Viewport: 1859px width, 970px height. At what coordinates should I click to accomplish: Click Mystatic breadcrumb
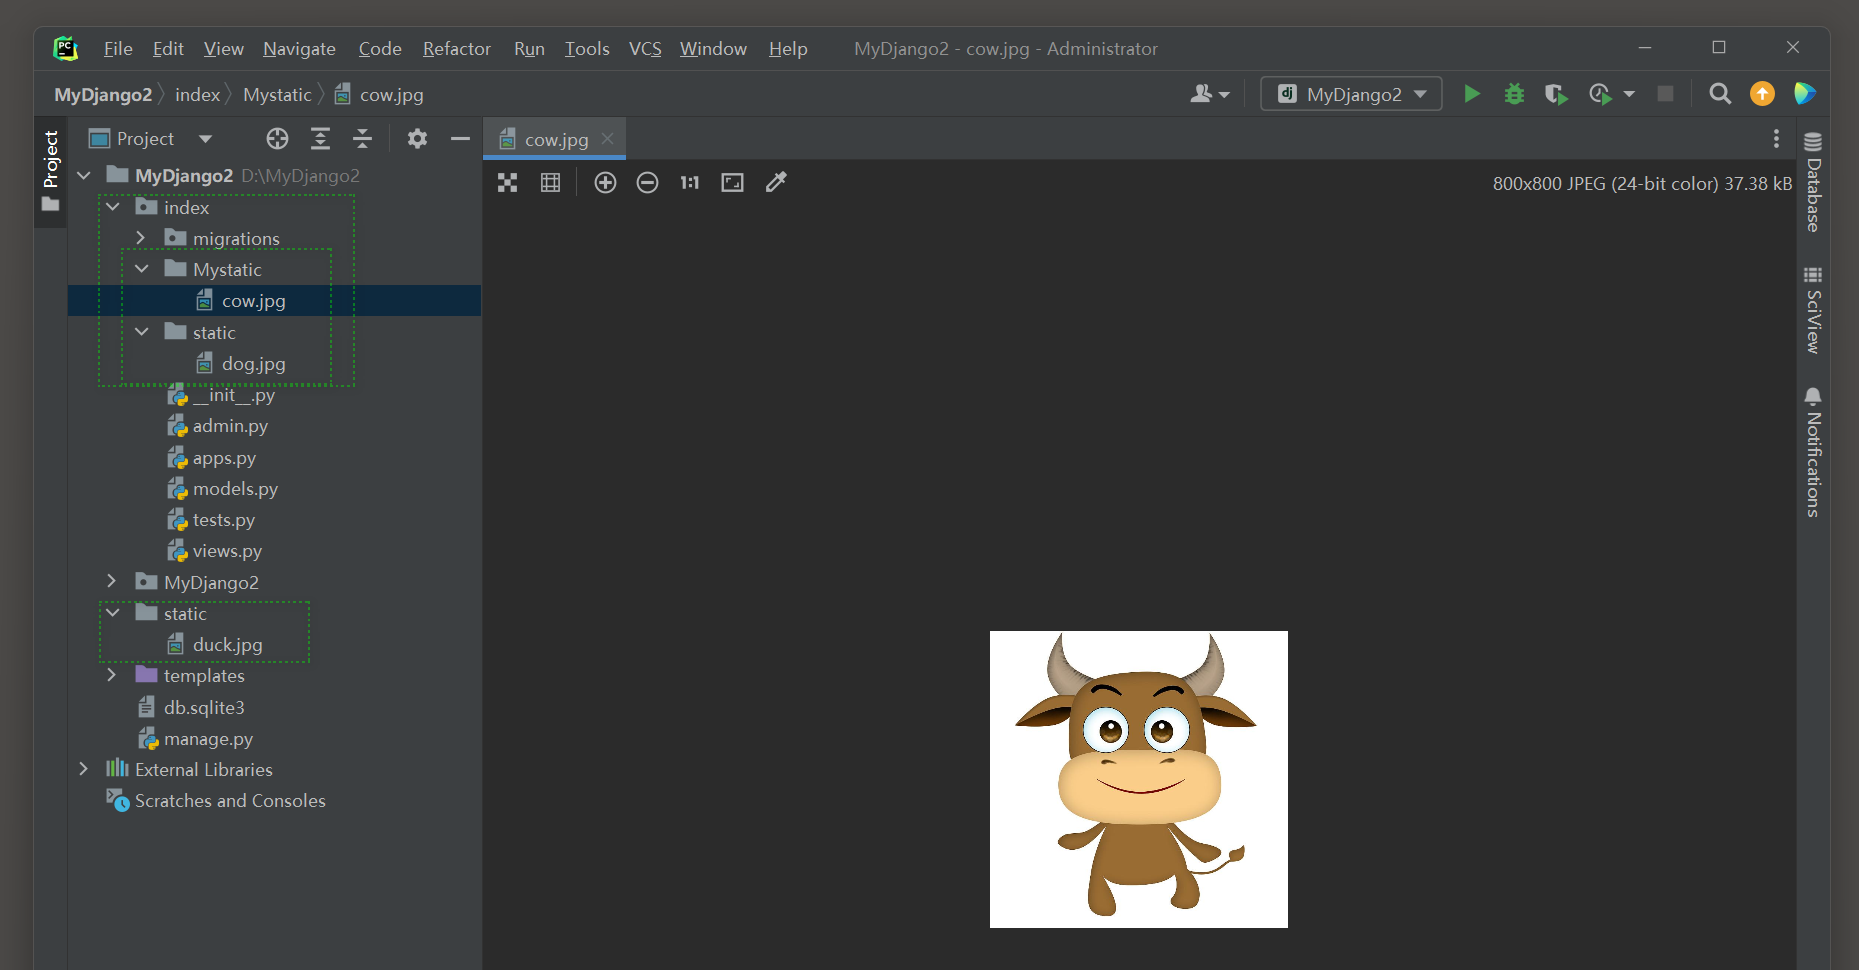coord(277,95)
